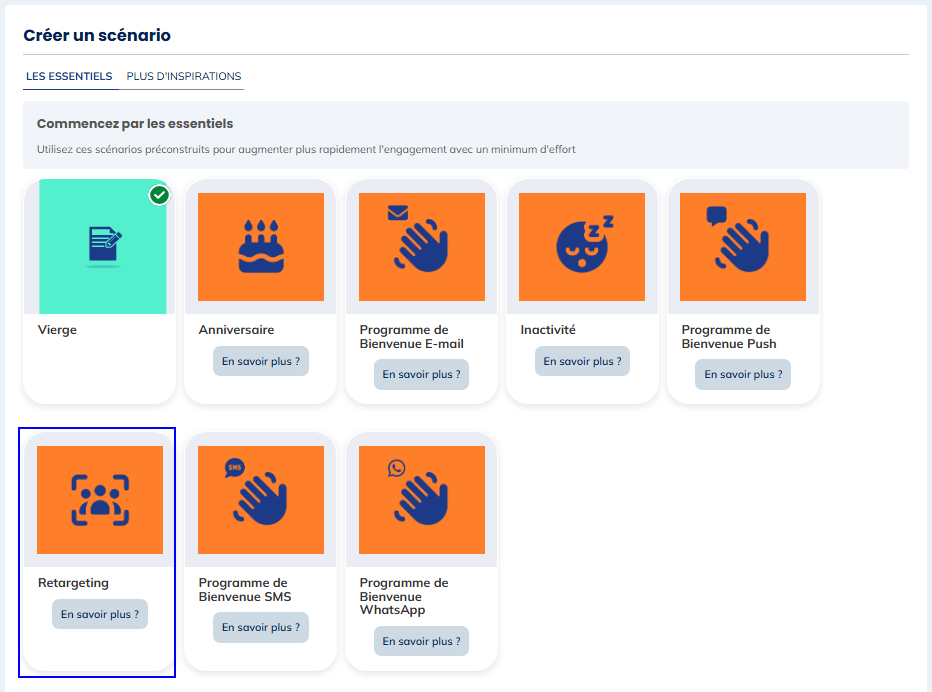Image resolution: width=932 pixels, height=692 pixels.
Task: Click En savoir plus for Programme de Bienvenue Push
Action: tap(743, 374)
